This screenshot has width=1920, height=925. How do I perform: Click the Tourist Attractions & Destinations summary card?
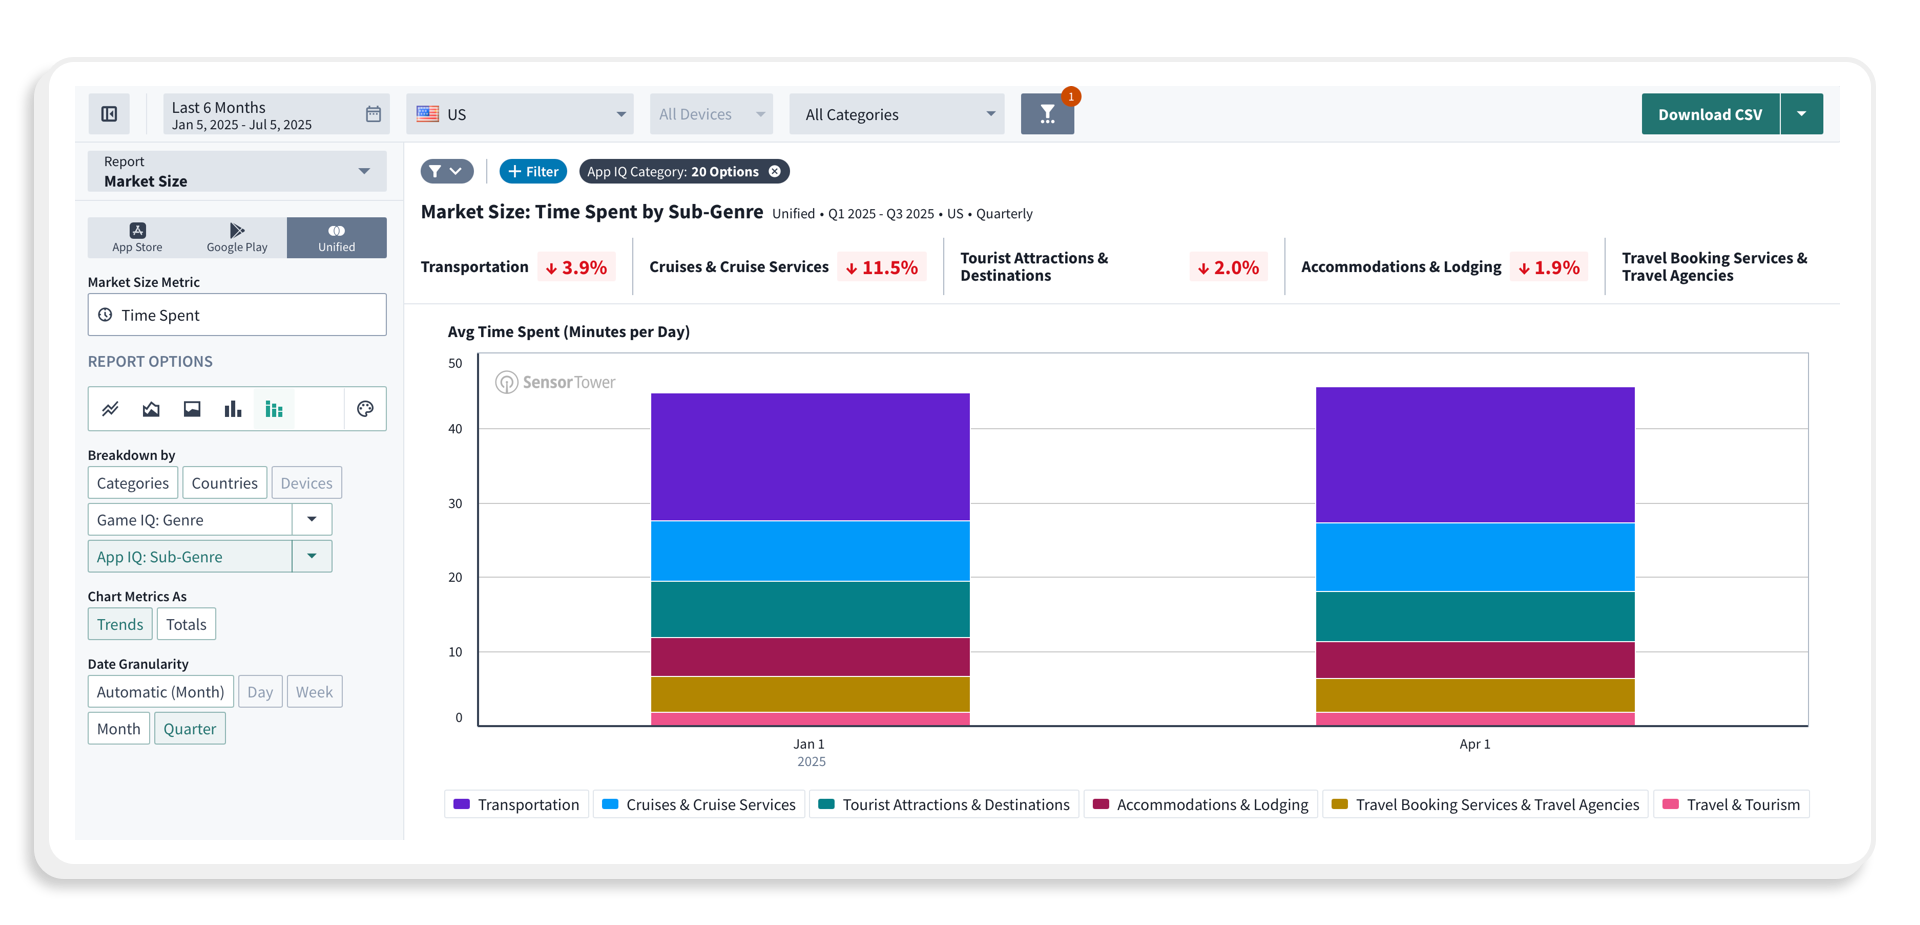point(1113,267)
